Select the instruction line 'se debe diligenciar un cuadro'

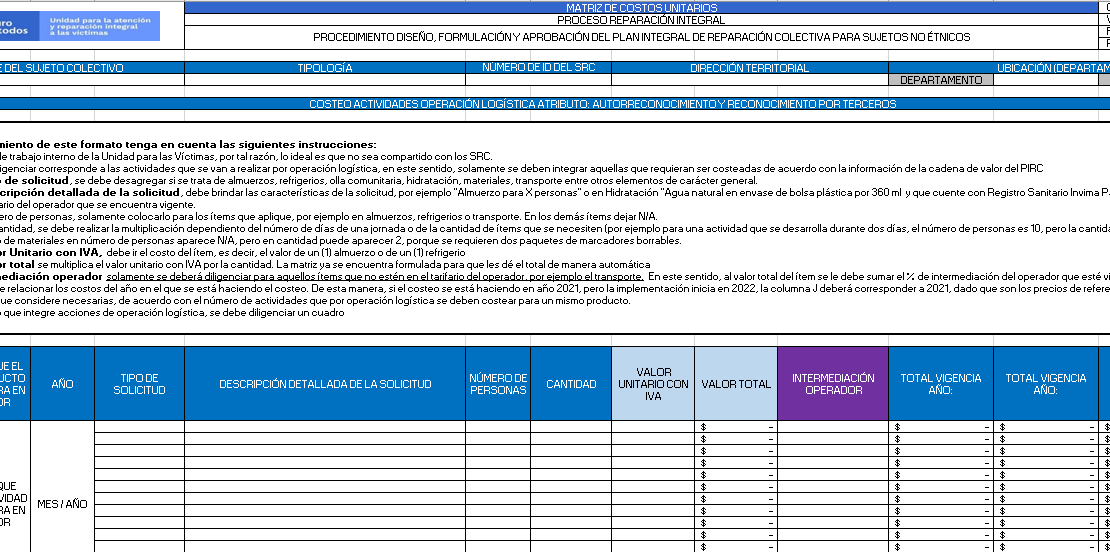[173, 313]
